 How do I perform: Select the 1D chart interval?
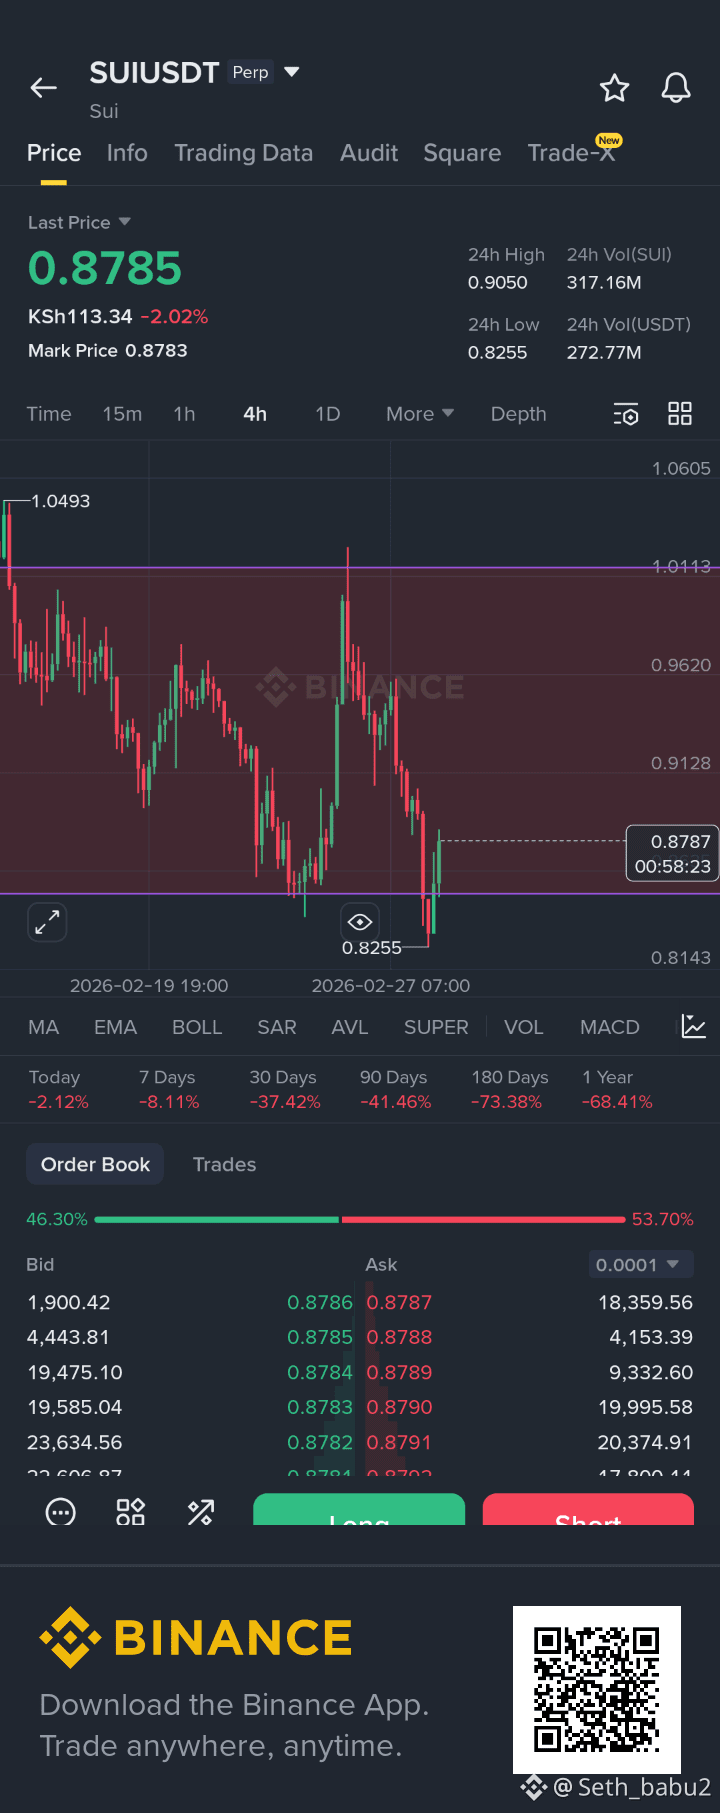(328, 414)
